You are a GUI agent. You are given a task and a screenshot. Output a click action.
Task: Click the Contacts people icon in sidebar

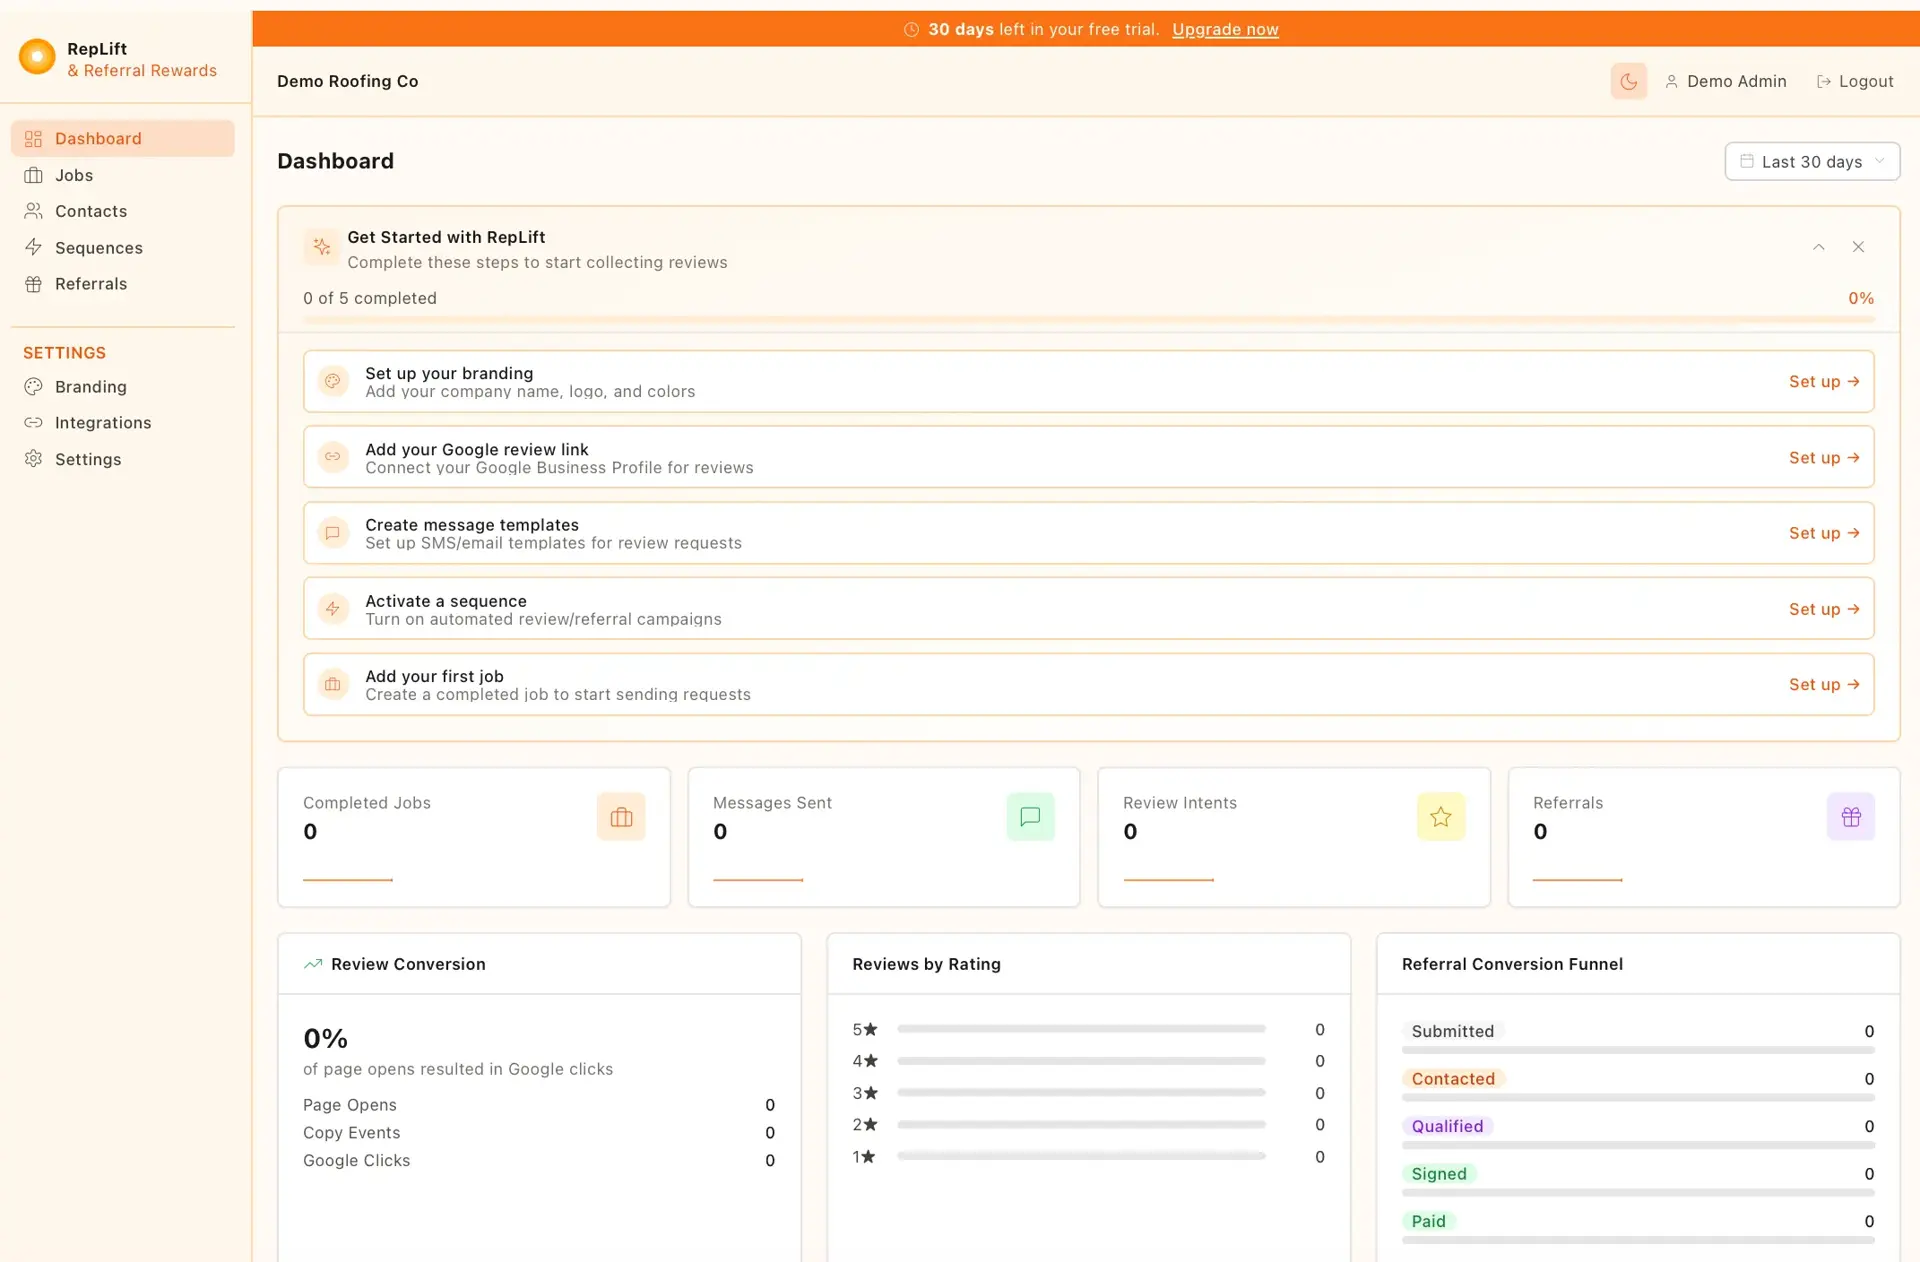tap(33, 211)
